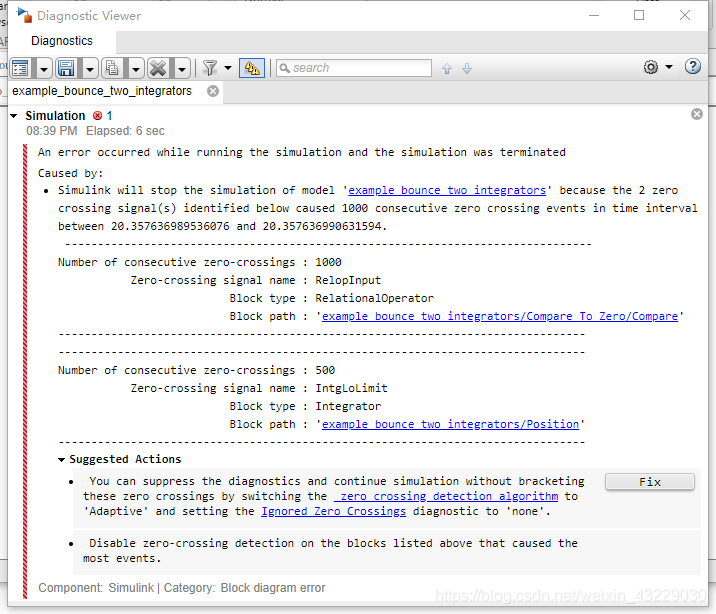Collapse the Suggested Actions section
The image size is (716, 614).
61,460
